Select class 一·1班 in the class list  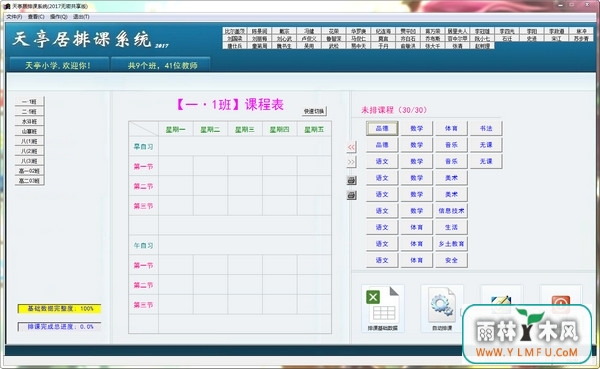point(29,101)
